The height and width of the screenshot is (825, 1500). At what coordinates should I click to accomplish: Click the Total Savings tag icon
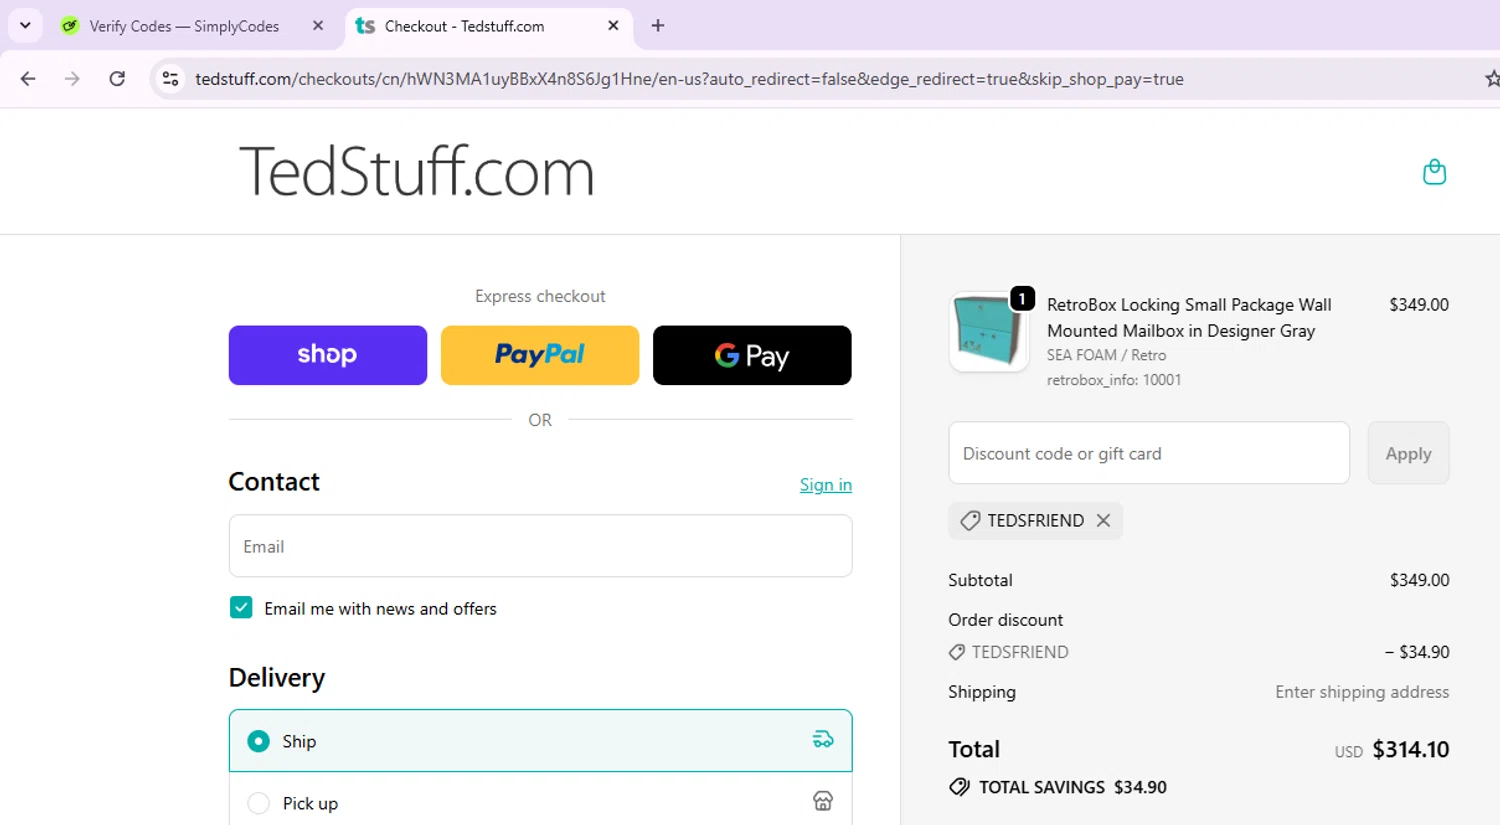(959, 787)
